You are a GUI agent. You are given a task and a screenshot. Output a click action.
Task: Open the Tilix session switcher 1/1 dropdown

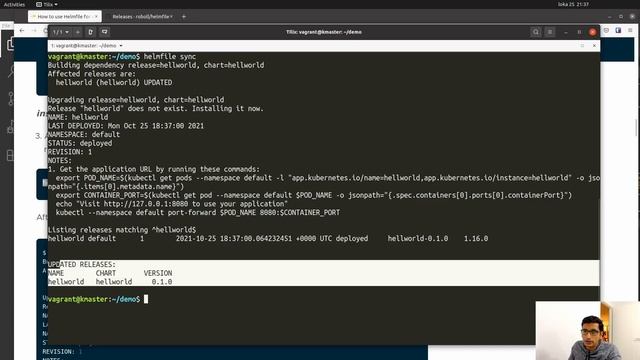click(61, 32)
